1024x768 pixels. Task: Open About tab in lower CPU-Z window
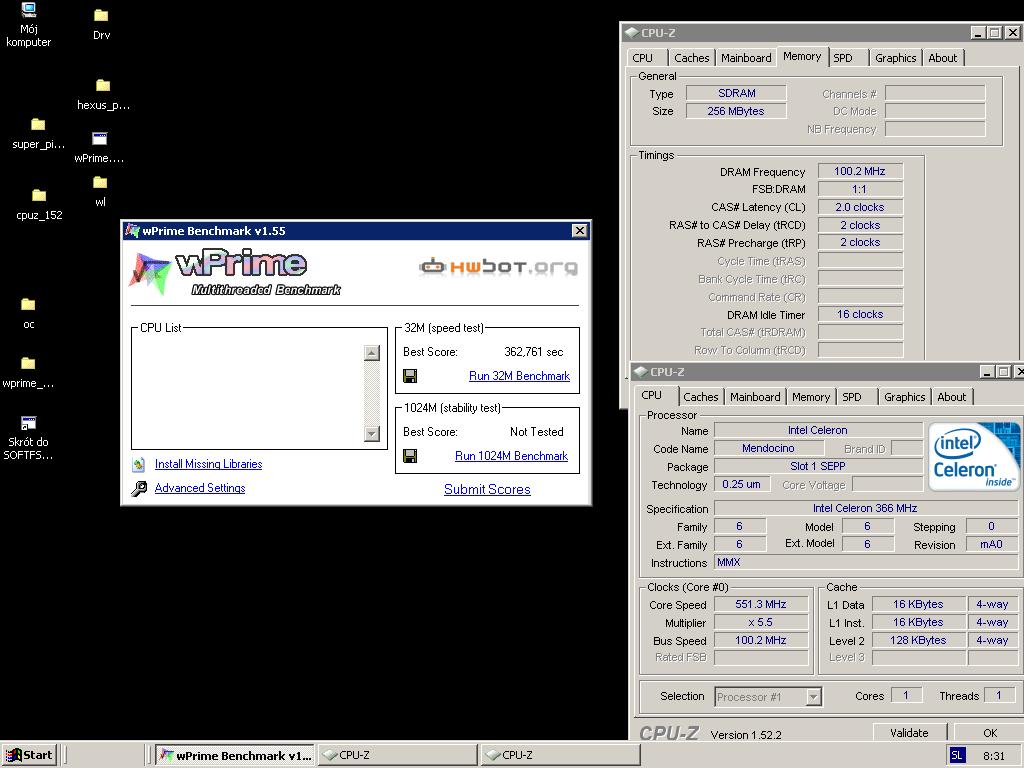pyautogui.click(x=952, y=396)
